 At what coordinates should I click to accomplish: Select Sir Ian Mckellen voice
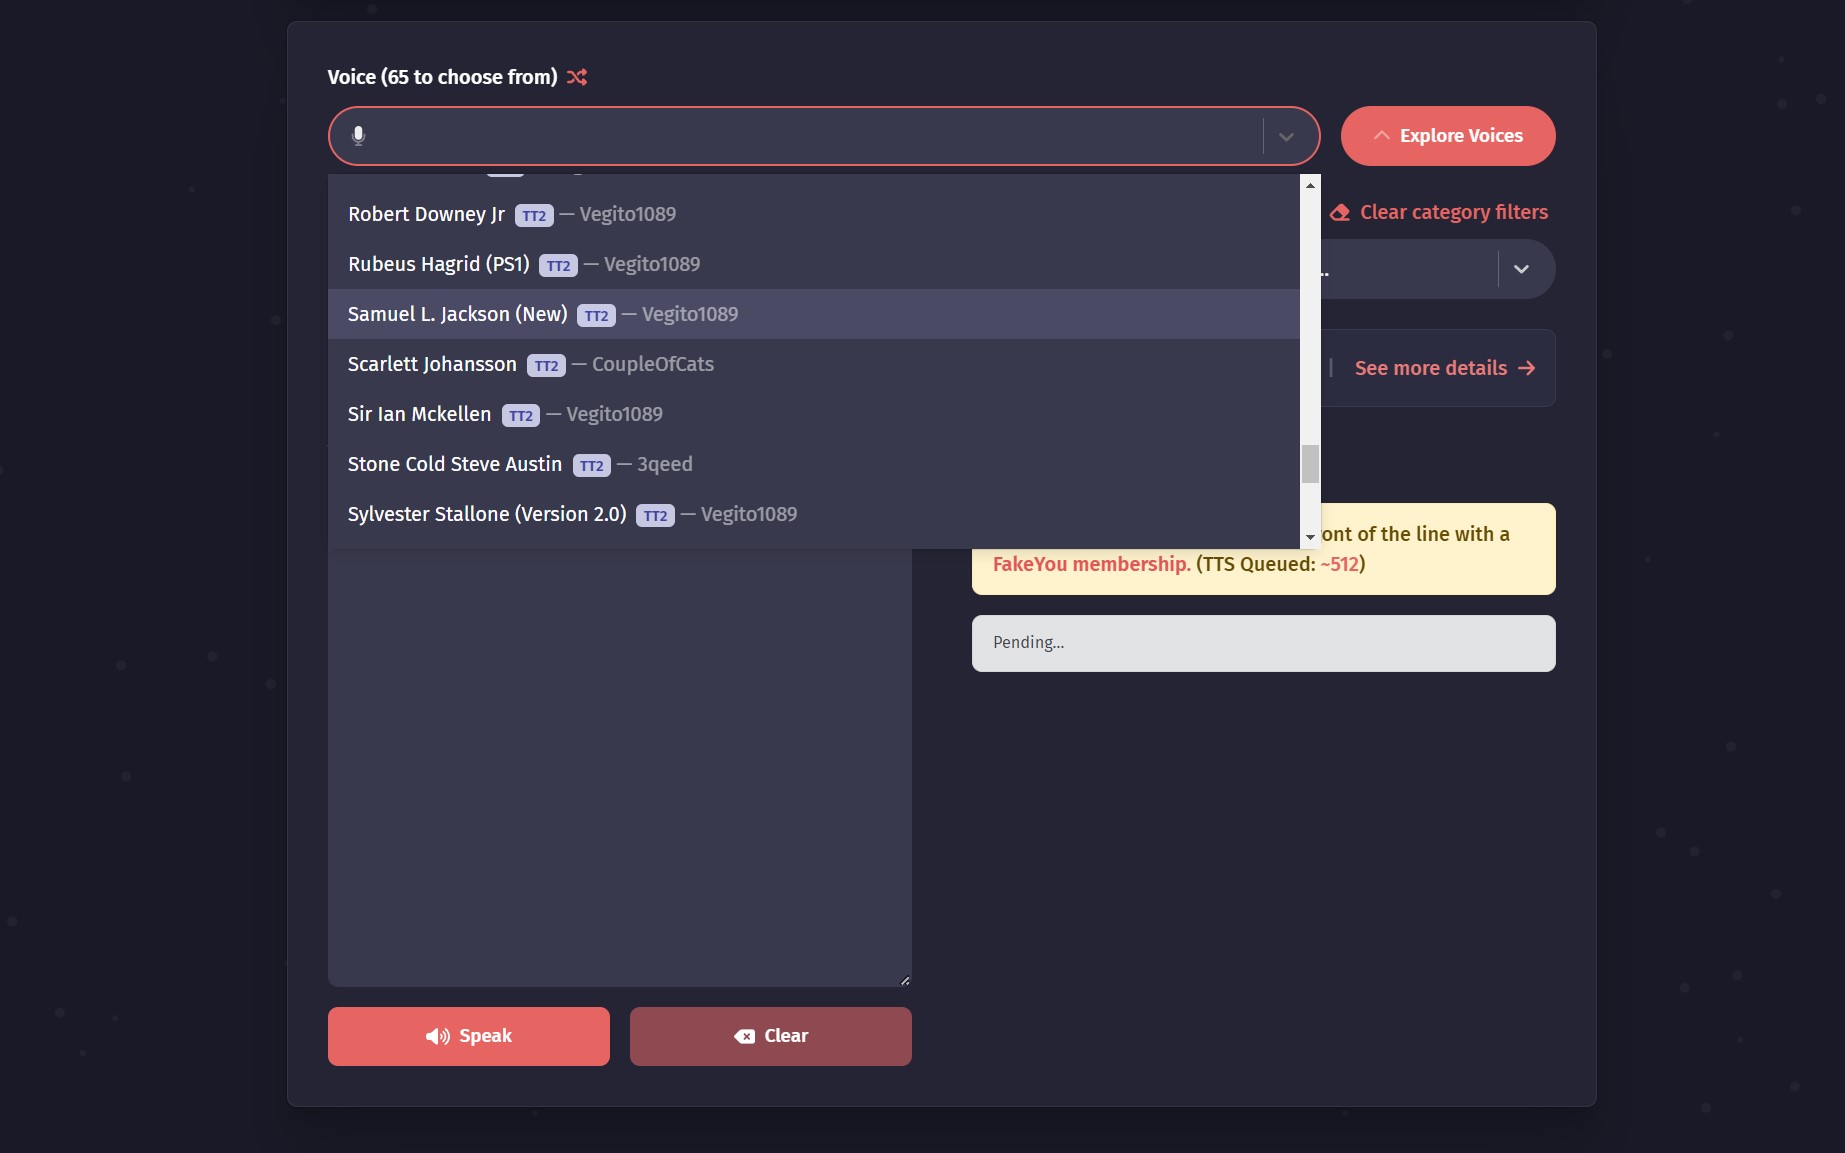814,414
